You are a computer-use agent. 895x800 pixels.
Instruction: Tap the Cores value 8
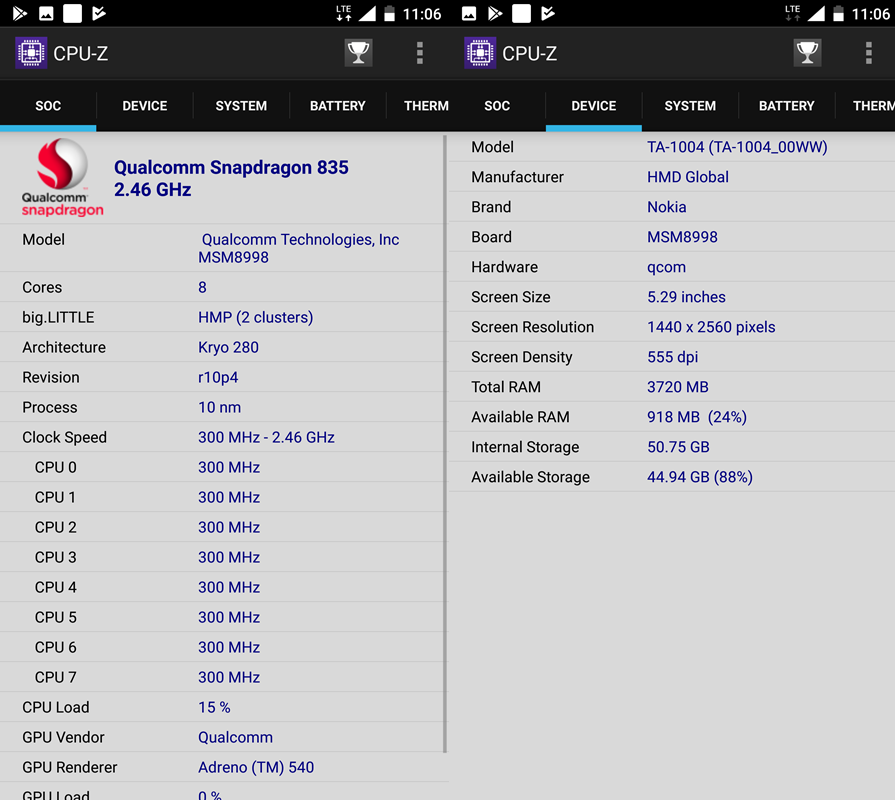pyautogui.click(x=202, y=287)
